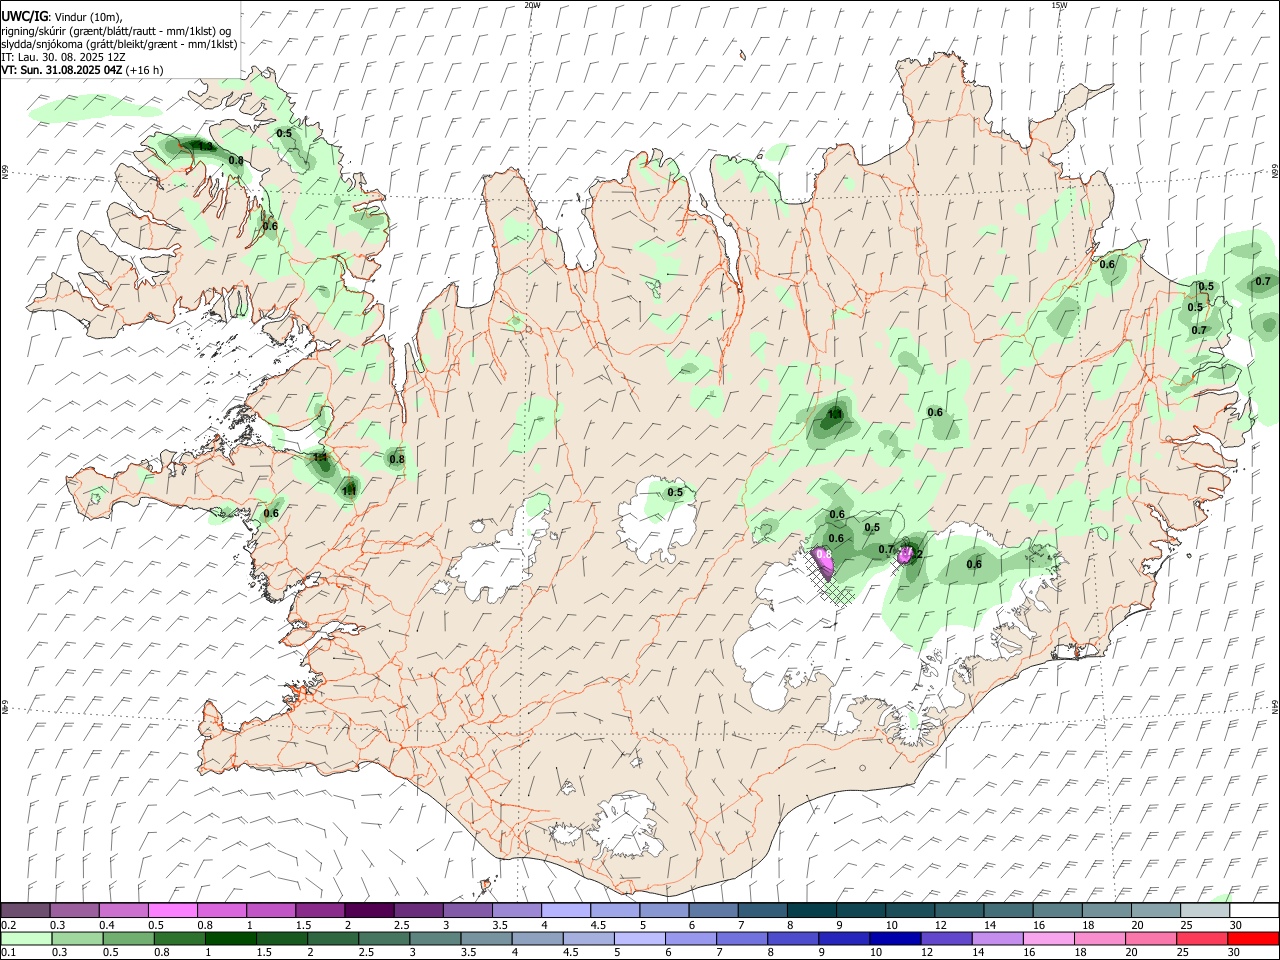Select the '1.5' number under bottom legend row
Screen dimensions: 1280x960
pyautogui.click(x=264, y=954)
